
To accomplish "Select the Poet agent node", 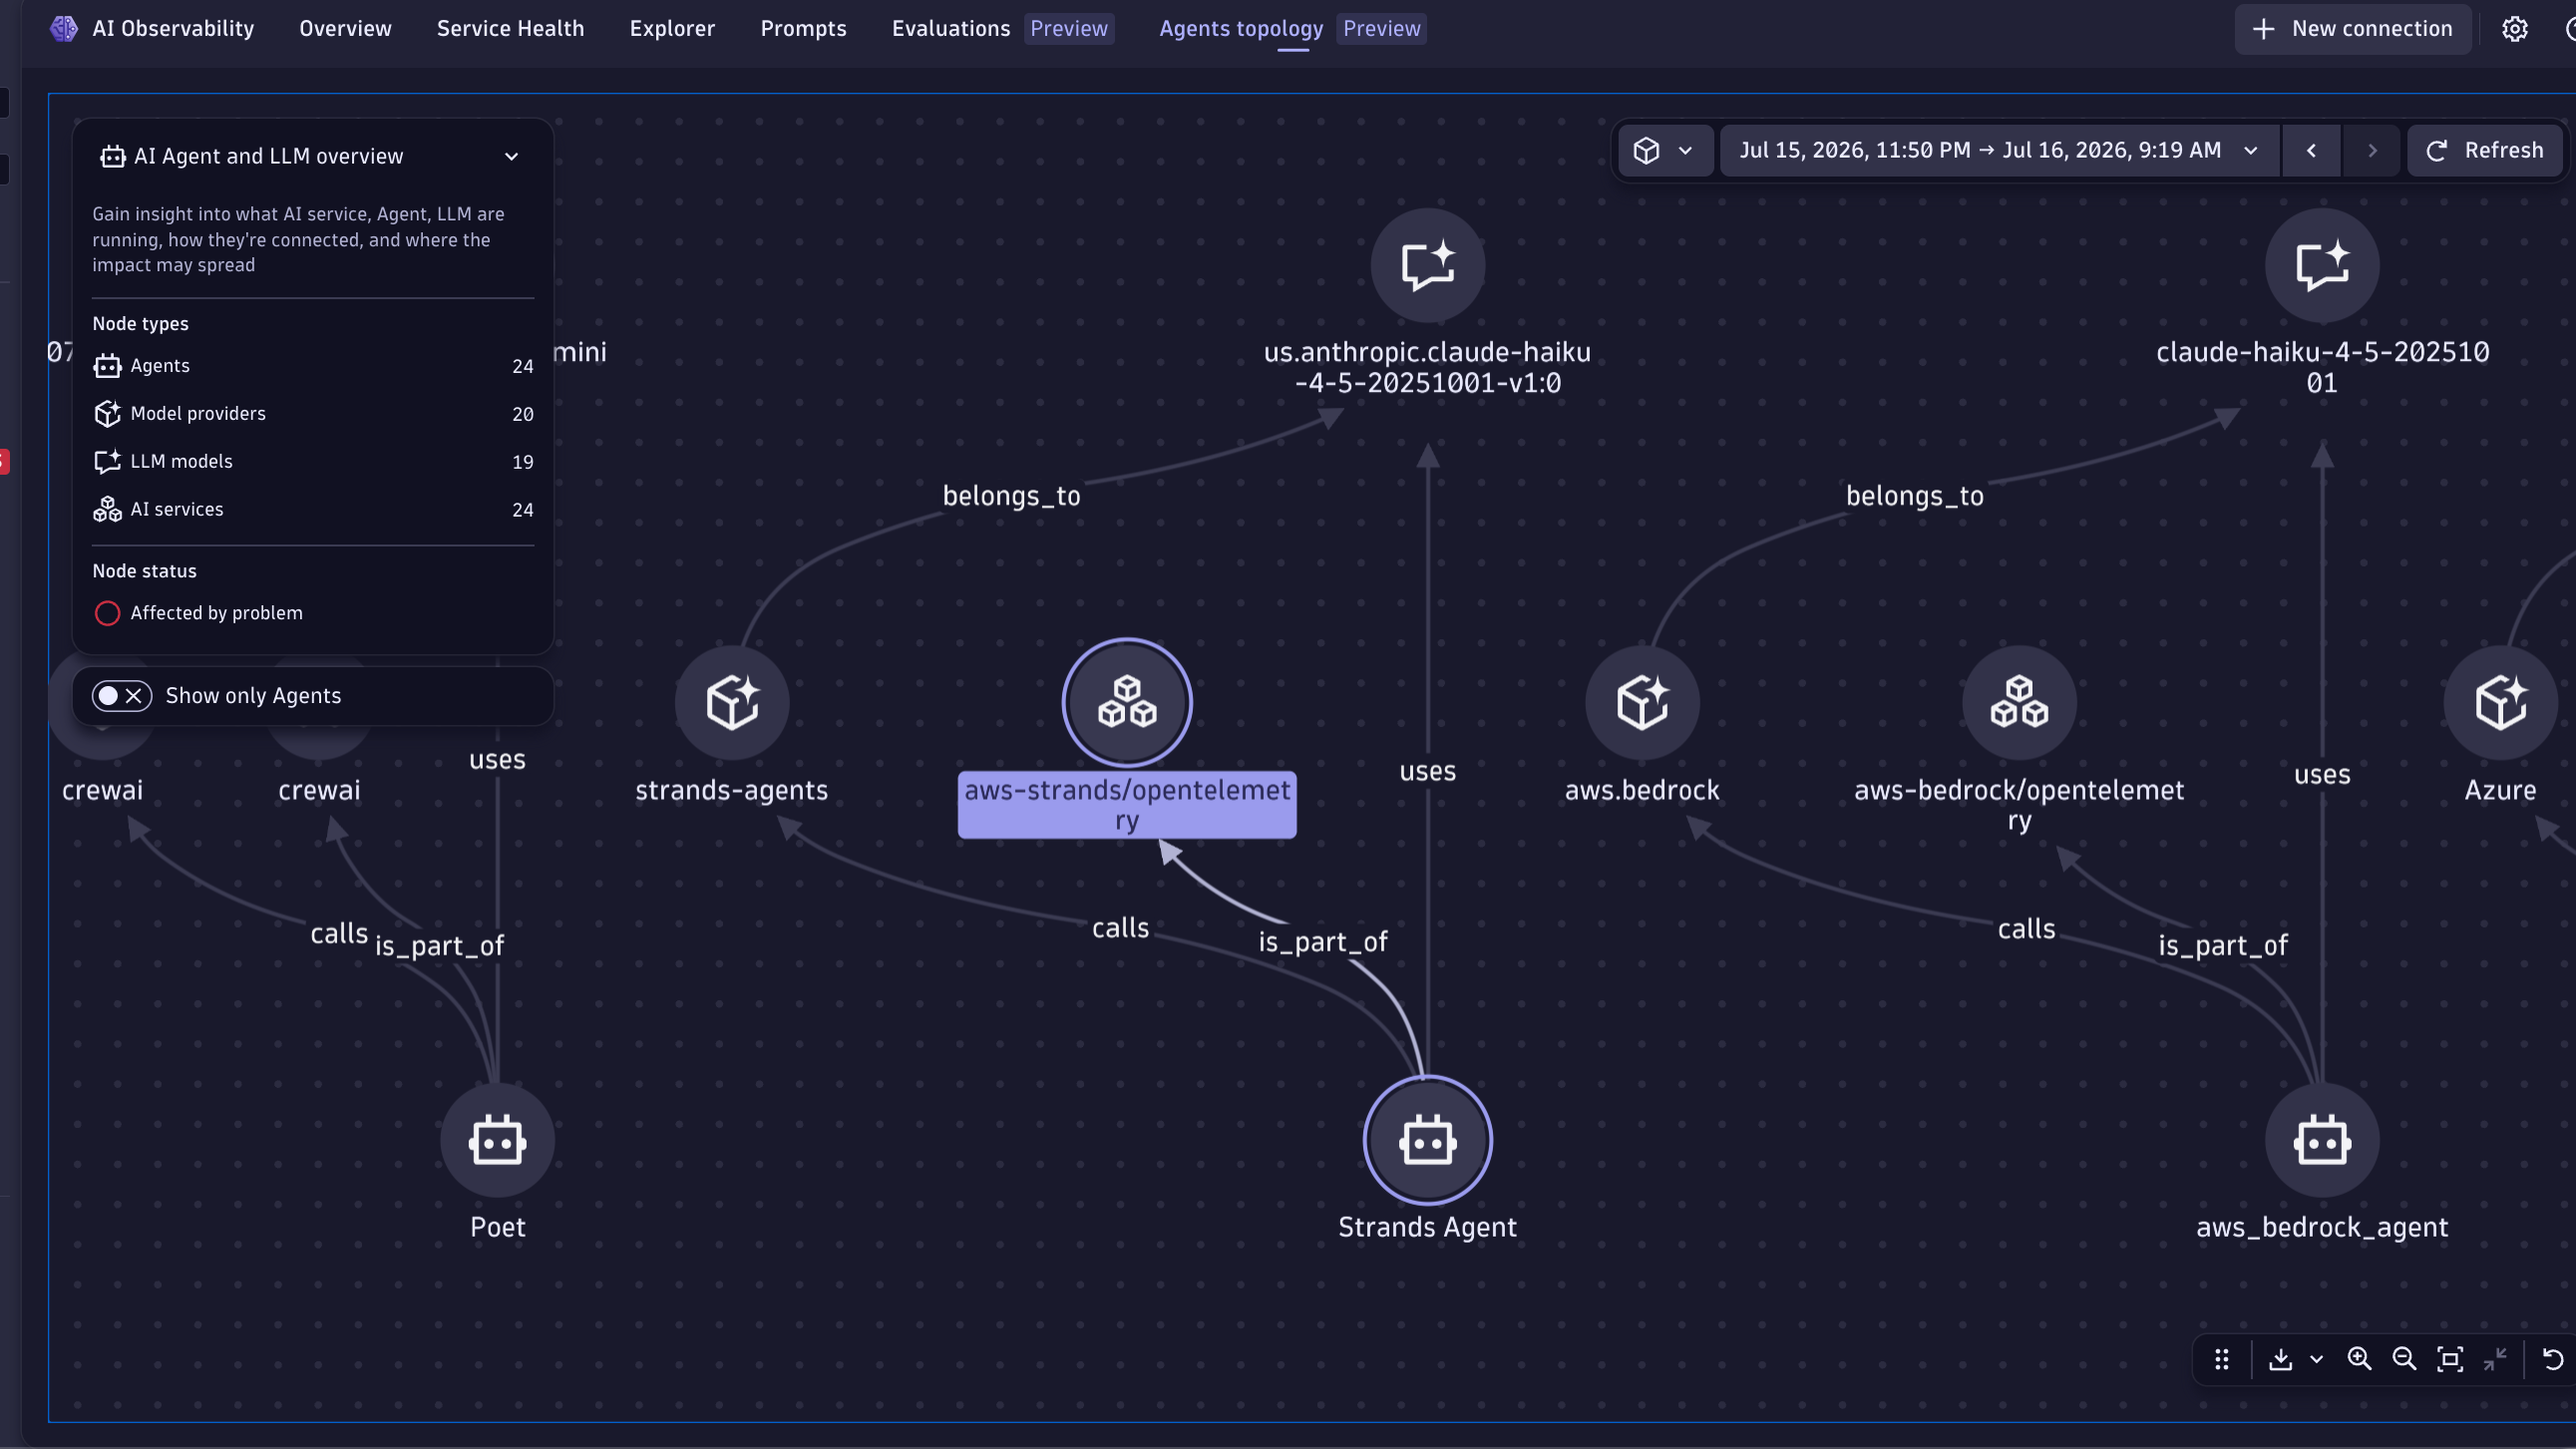I will click(497, 1140).
